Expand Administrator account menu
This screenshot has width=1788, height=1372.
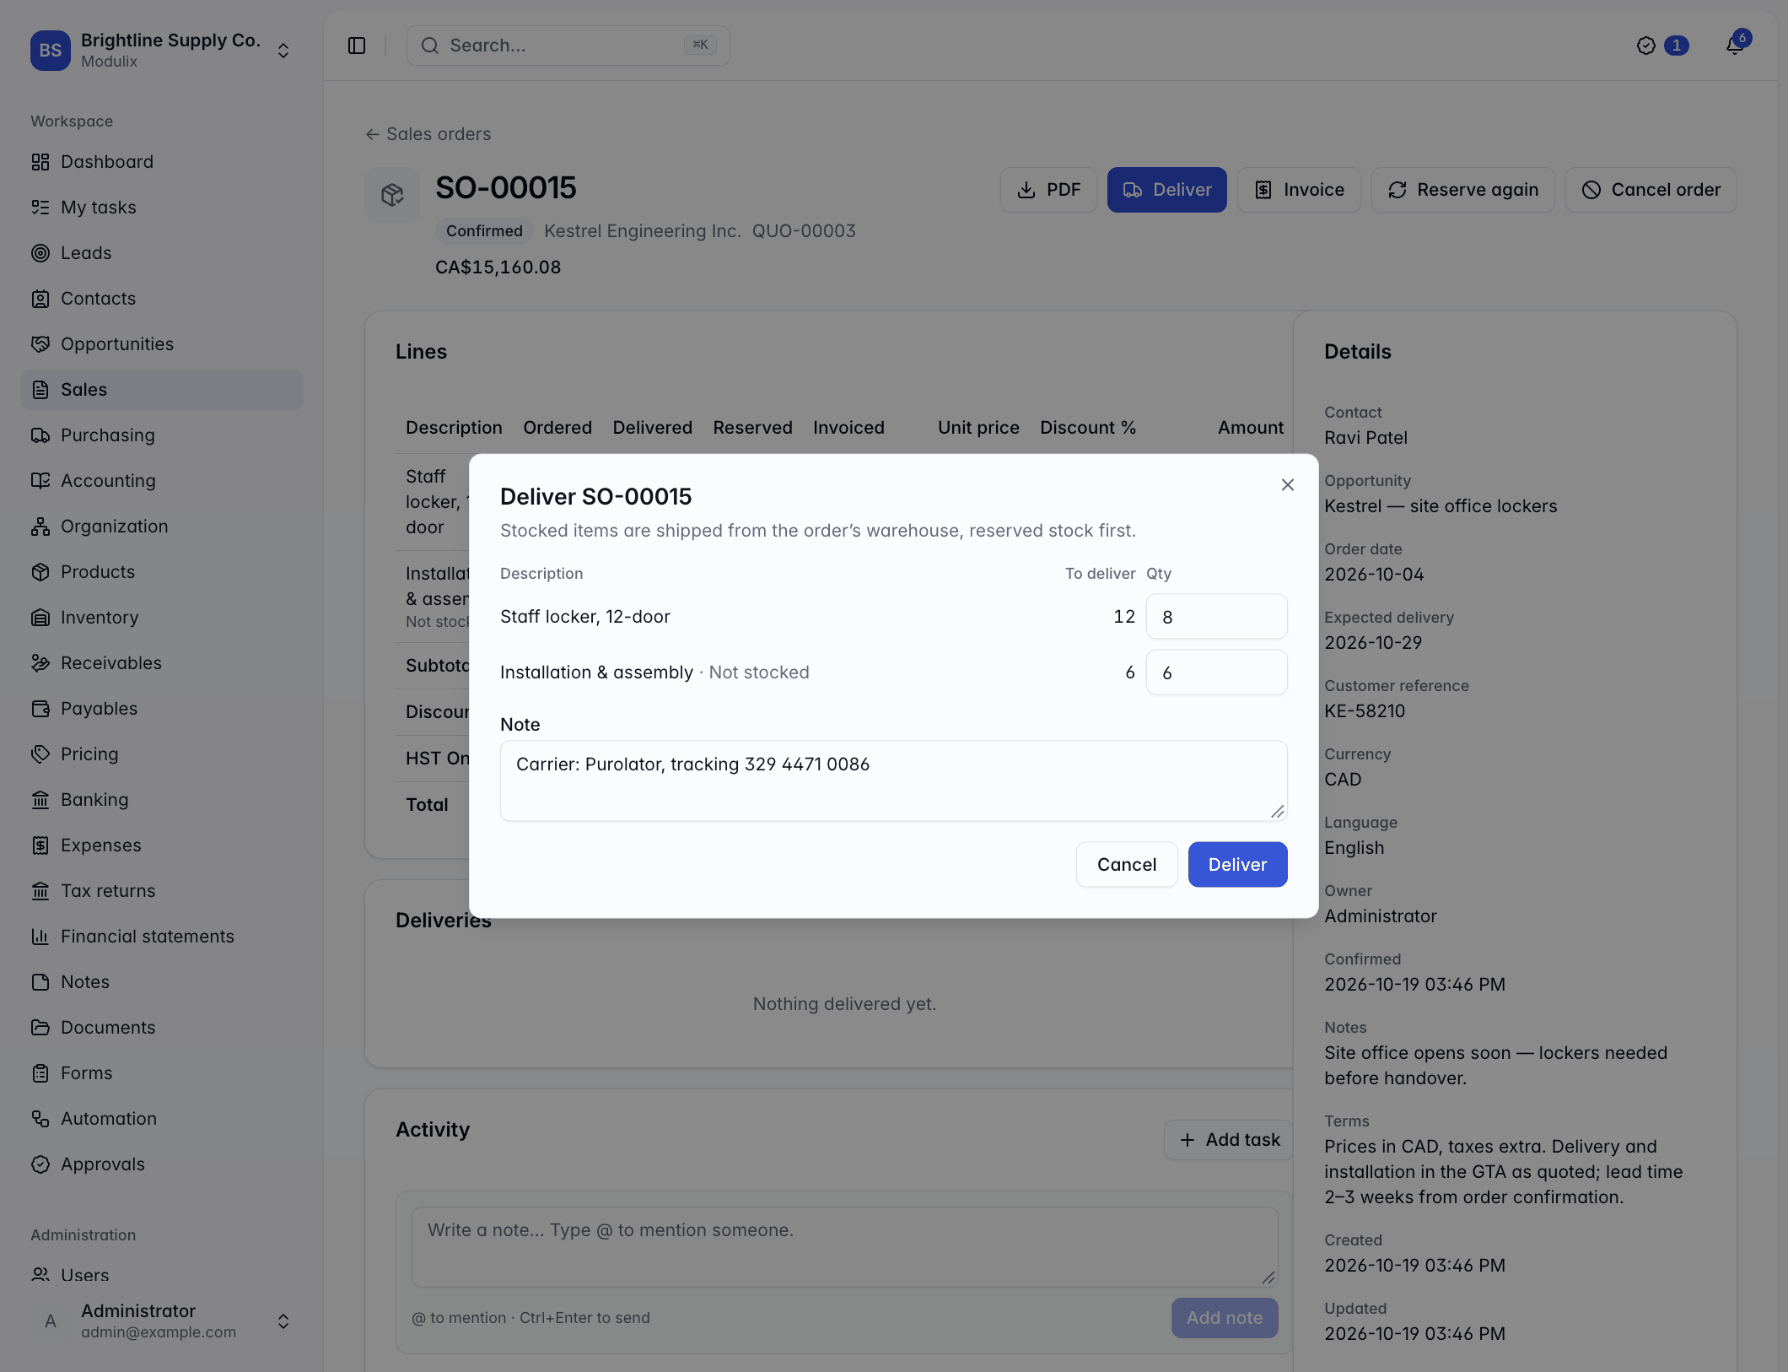point(161,1320)
